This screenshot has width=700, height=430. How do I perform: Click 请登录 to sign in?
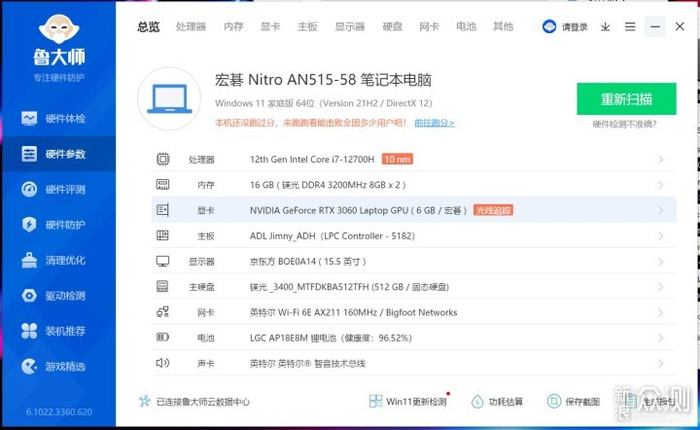[566, 27]
